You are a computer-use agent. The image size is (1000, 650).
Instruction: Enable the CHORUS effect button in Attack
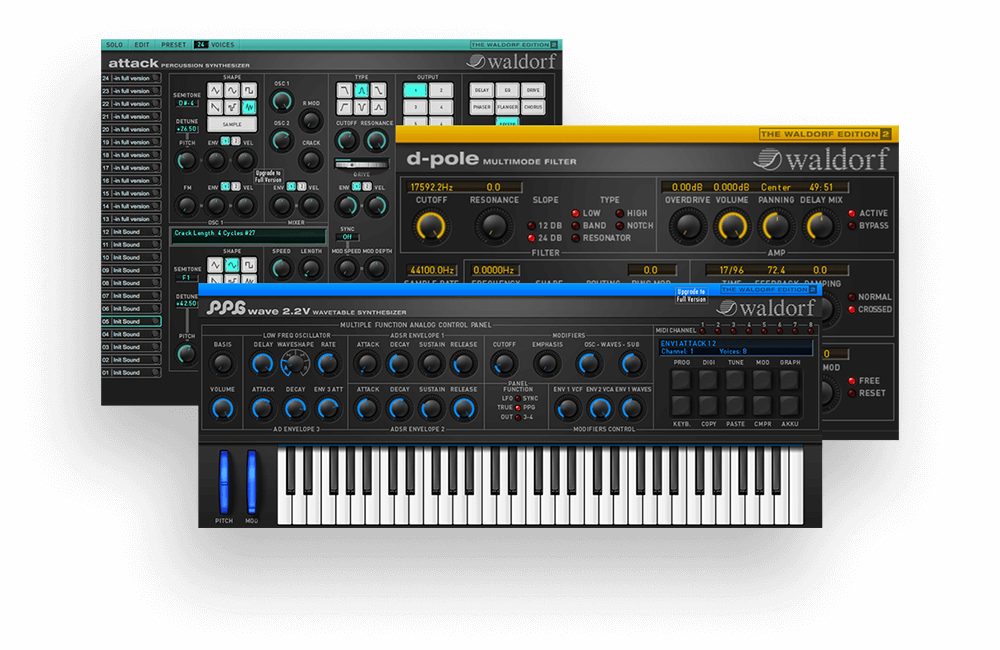(533, 107)
